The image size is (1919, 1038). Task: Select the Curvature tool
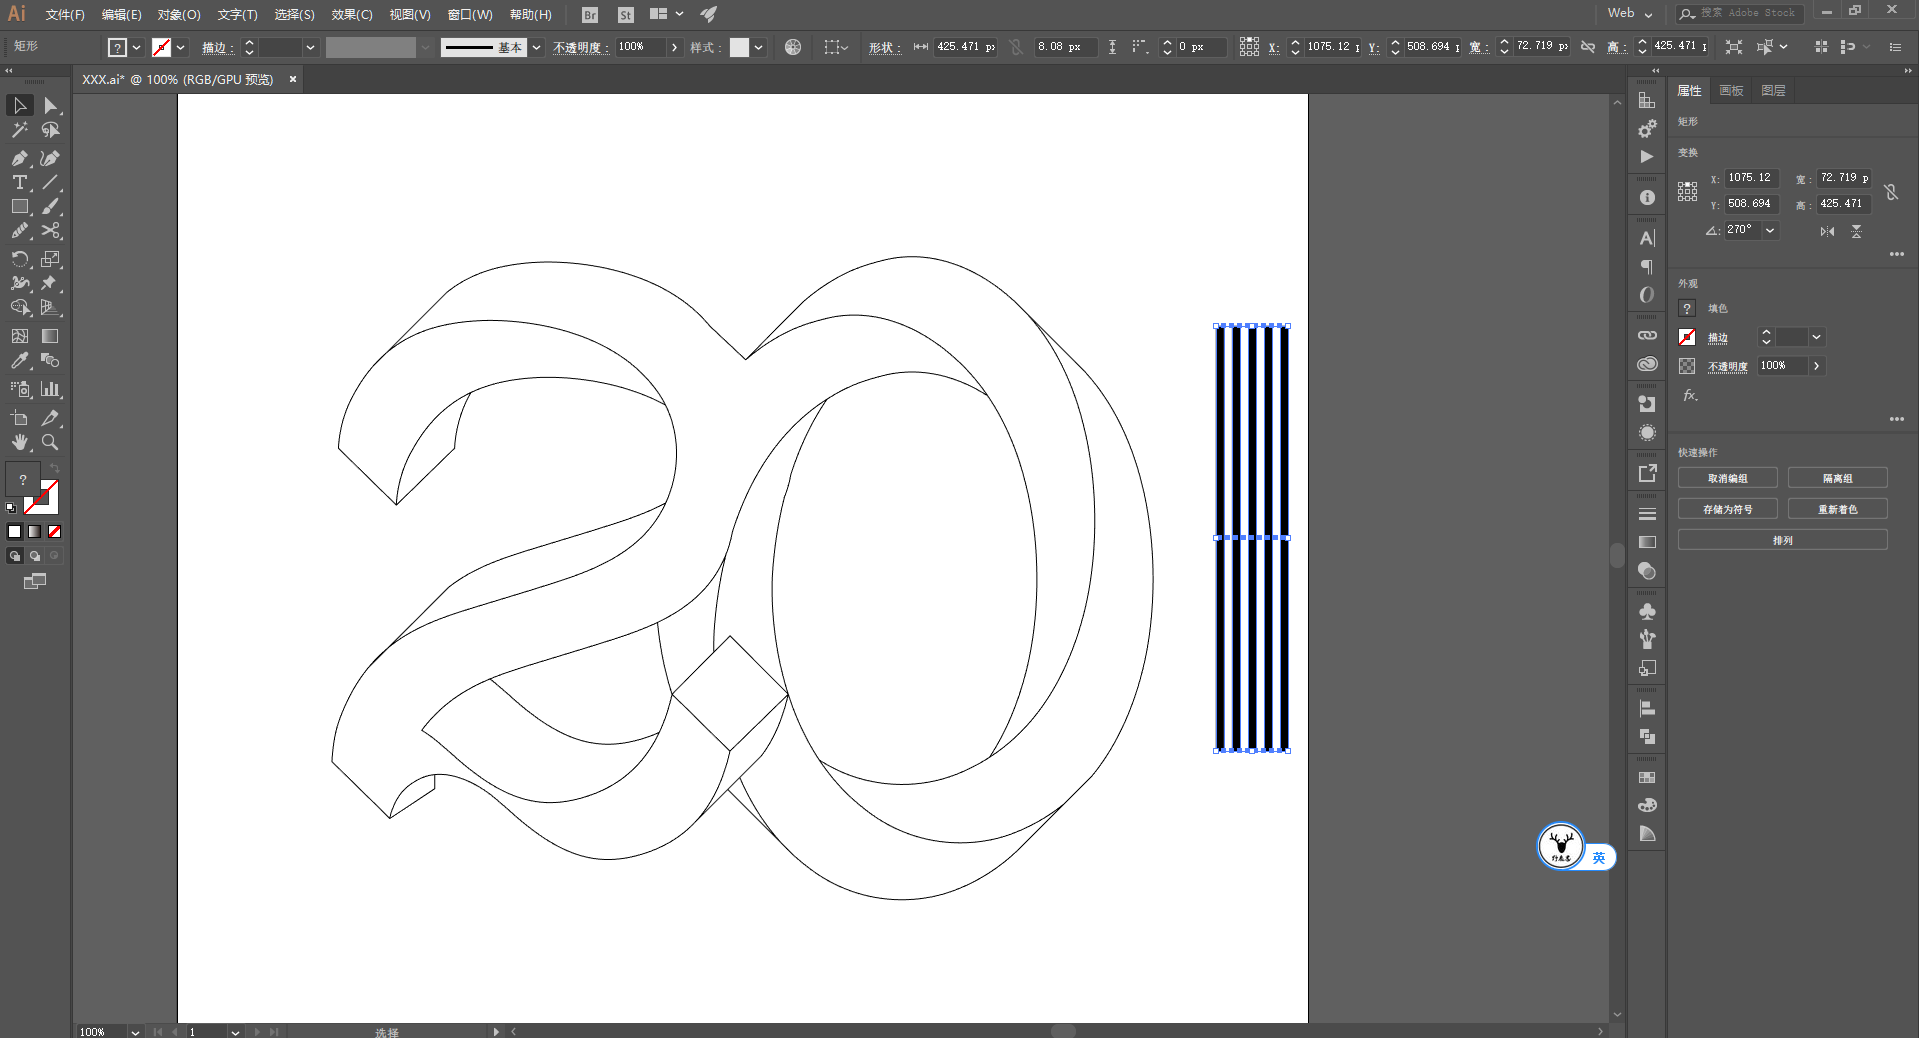50,158
